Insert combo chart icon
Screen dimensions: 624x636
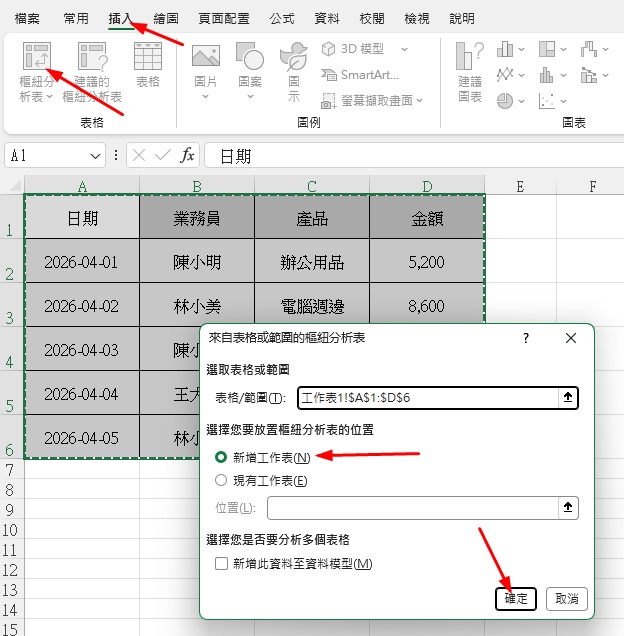tap(589, 75)
